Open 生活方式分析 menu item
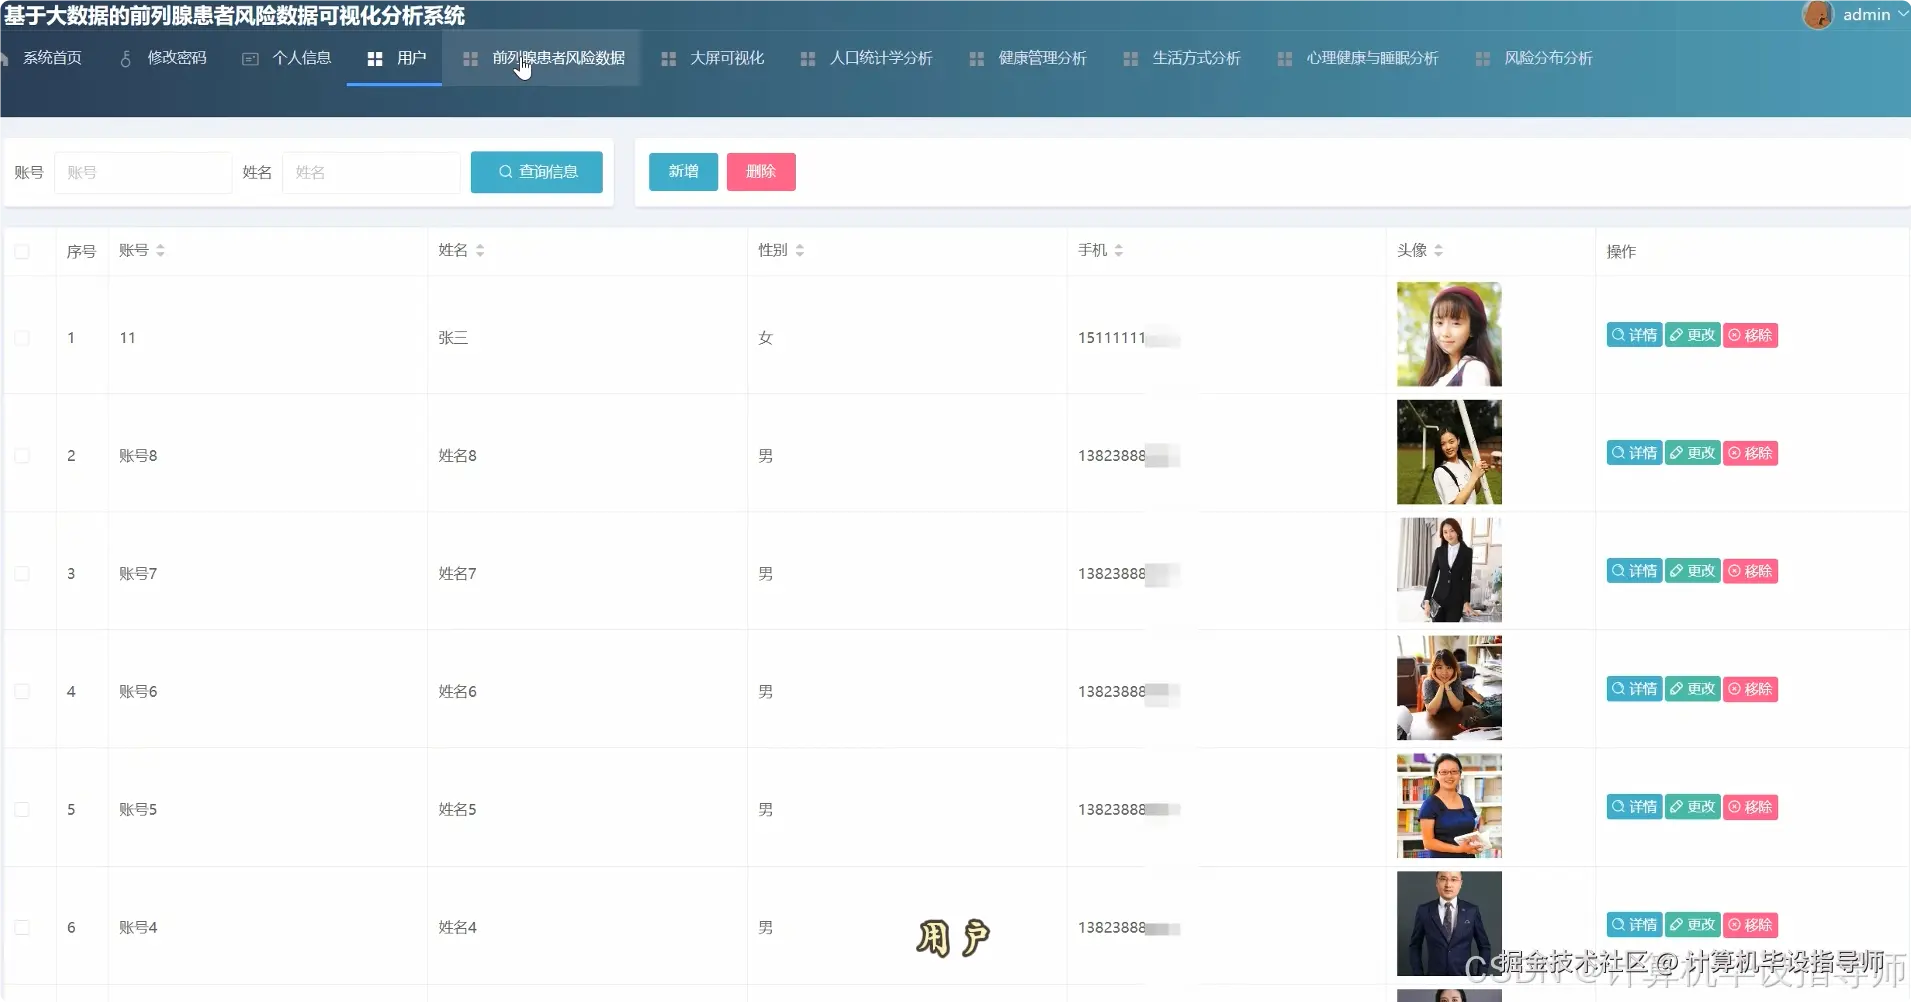1911x1002 pixels. click(1182, 58)
